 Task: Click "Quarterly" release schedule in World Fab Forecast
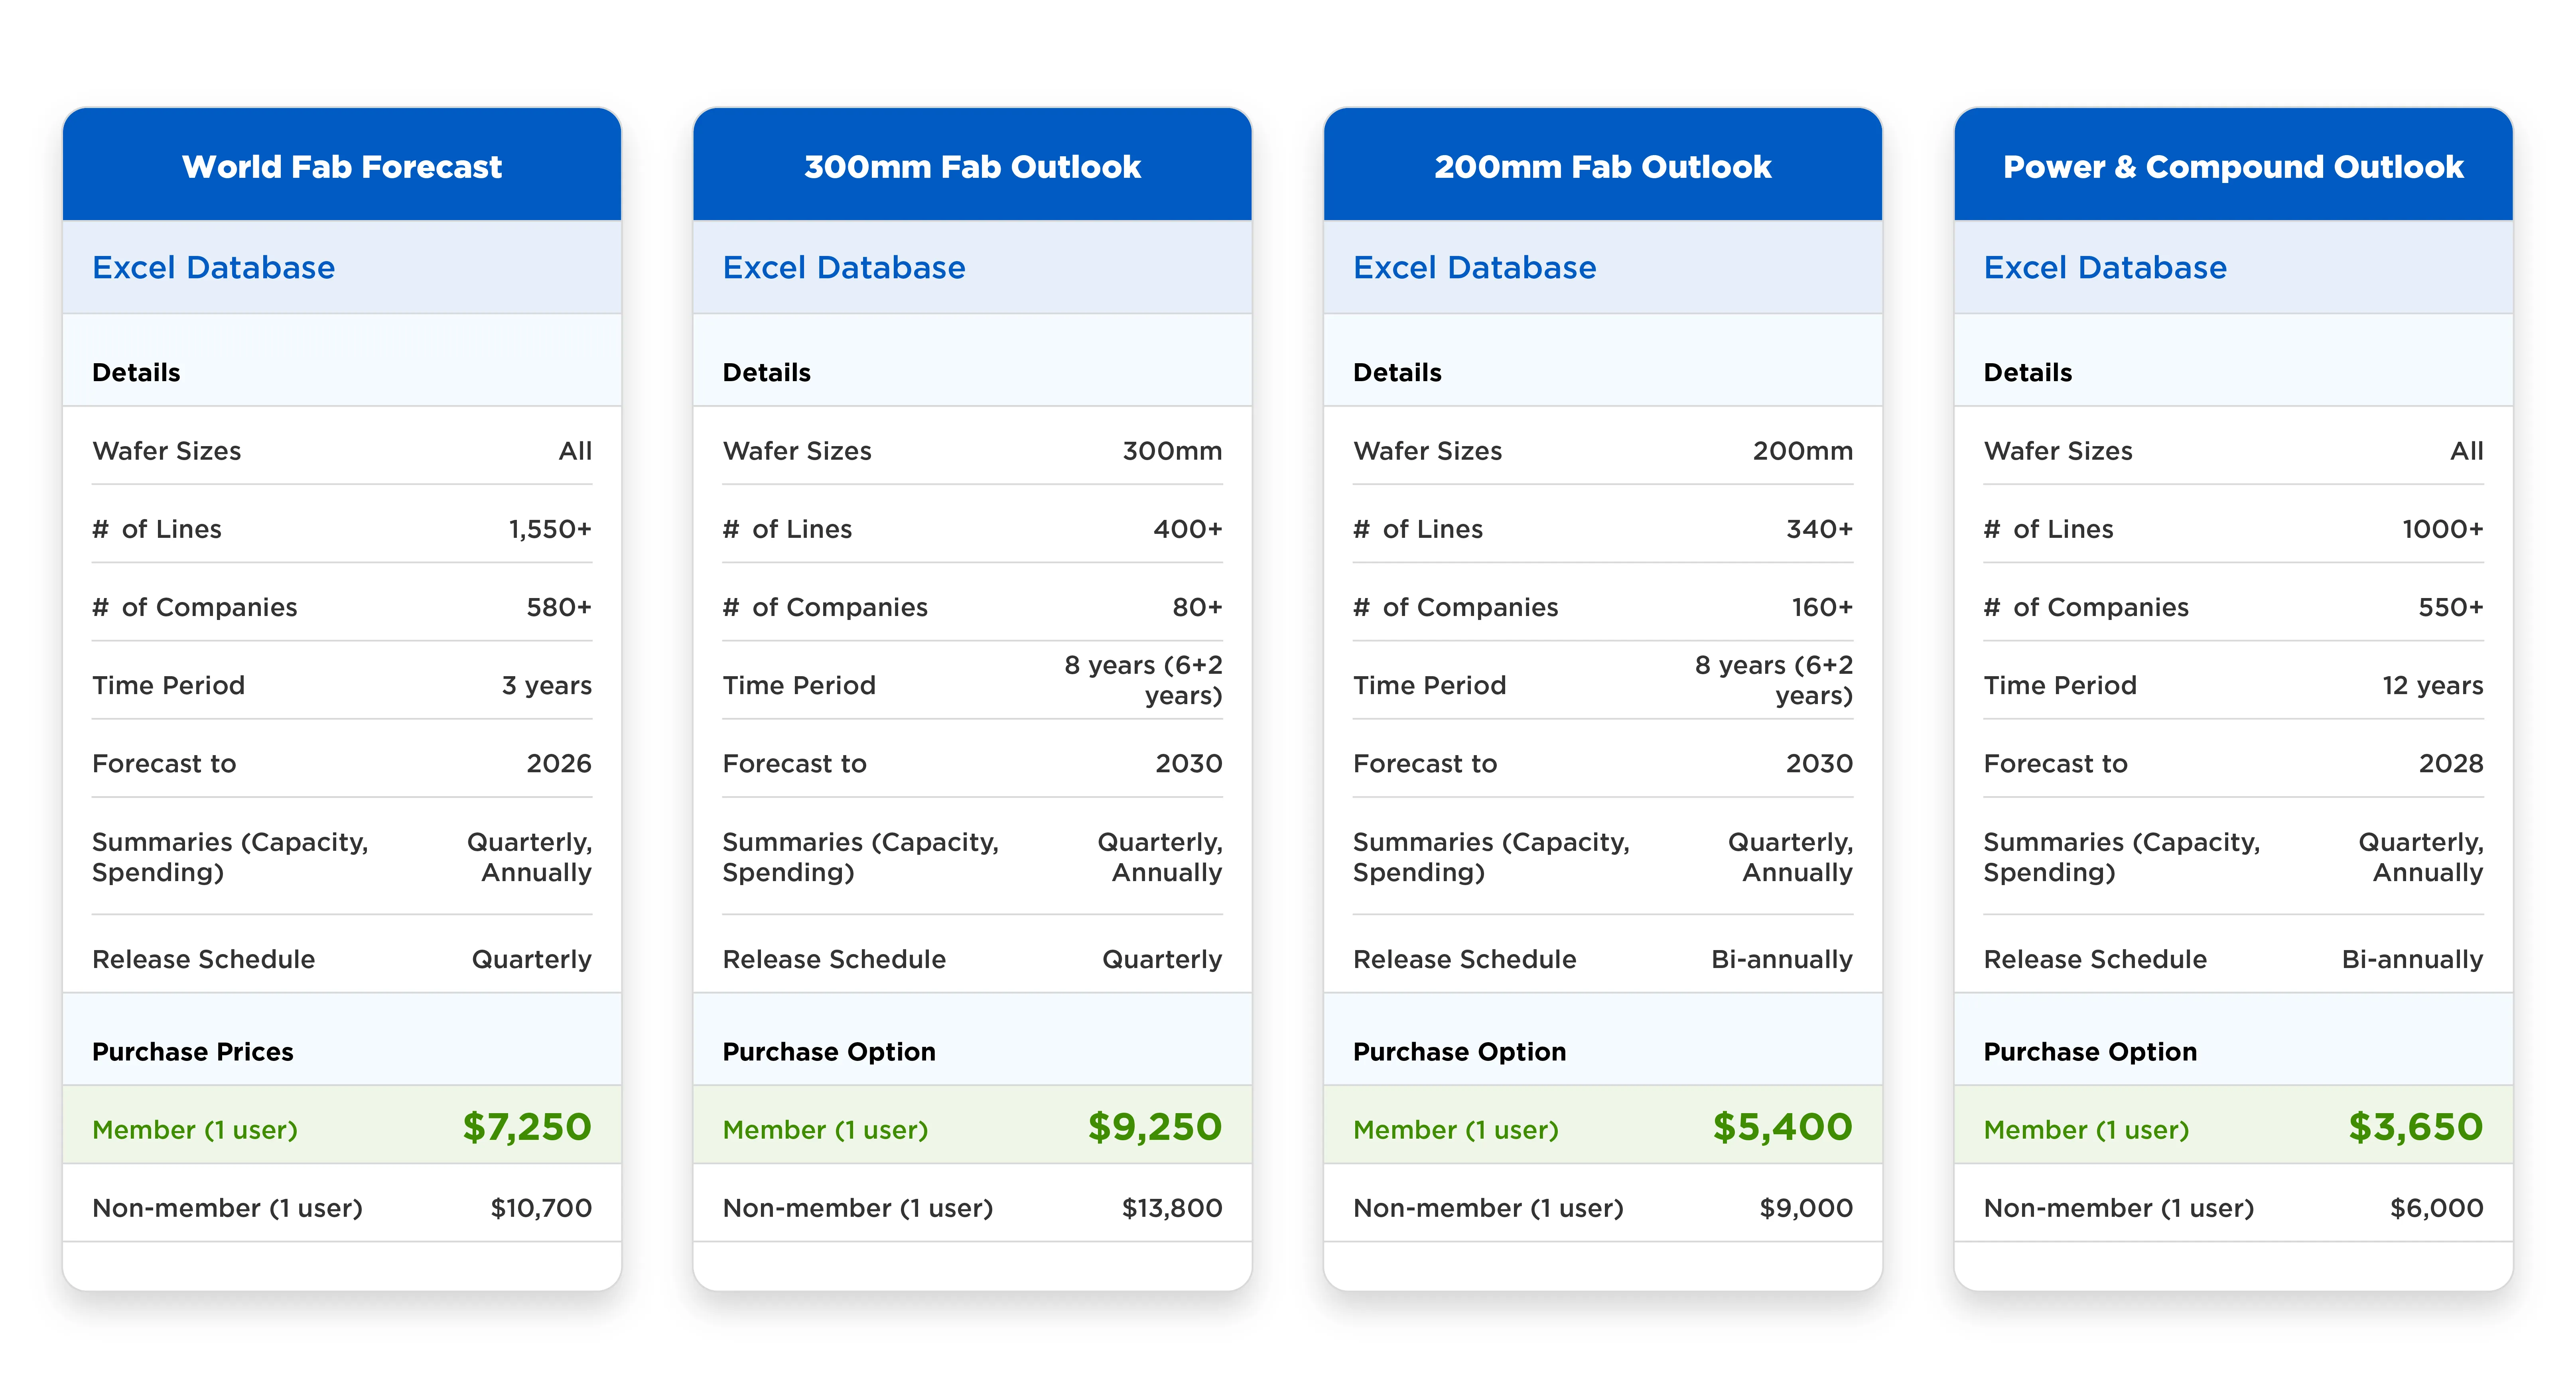(x=532, y=960)
